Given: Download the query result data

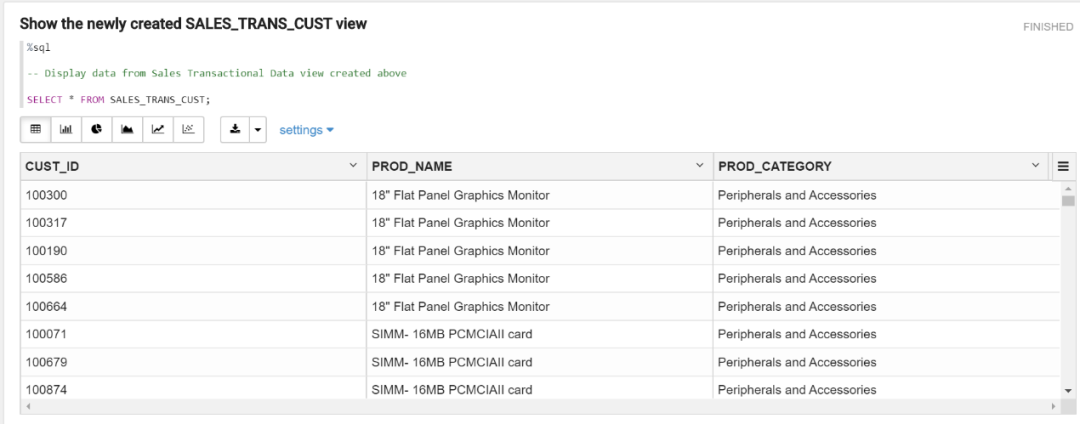Looking at the screenshot, I should (x=233, y=129).
